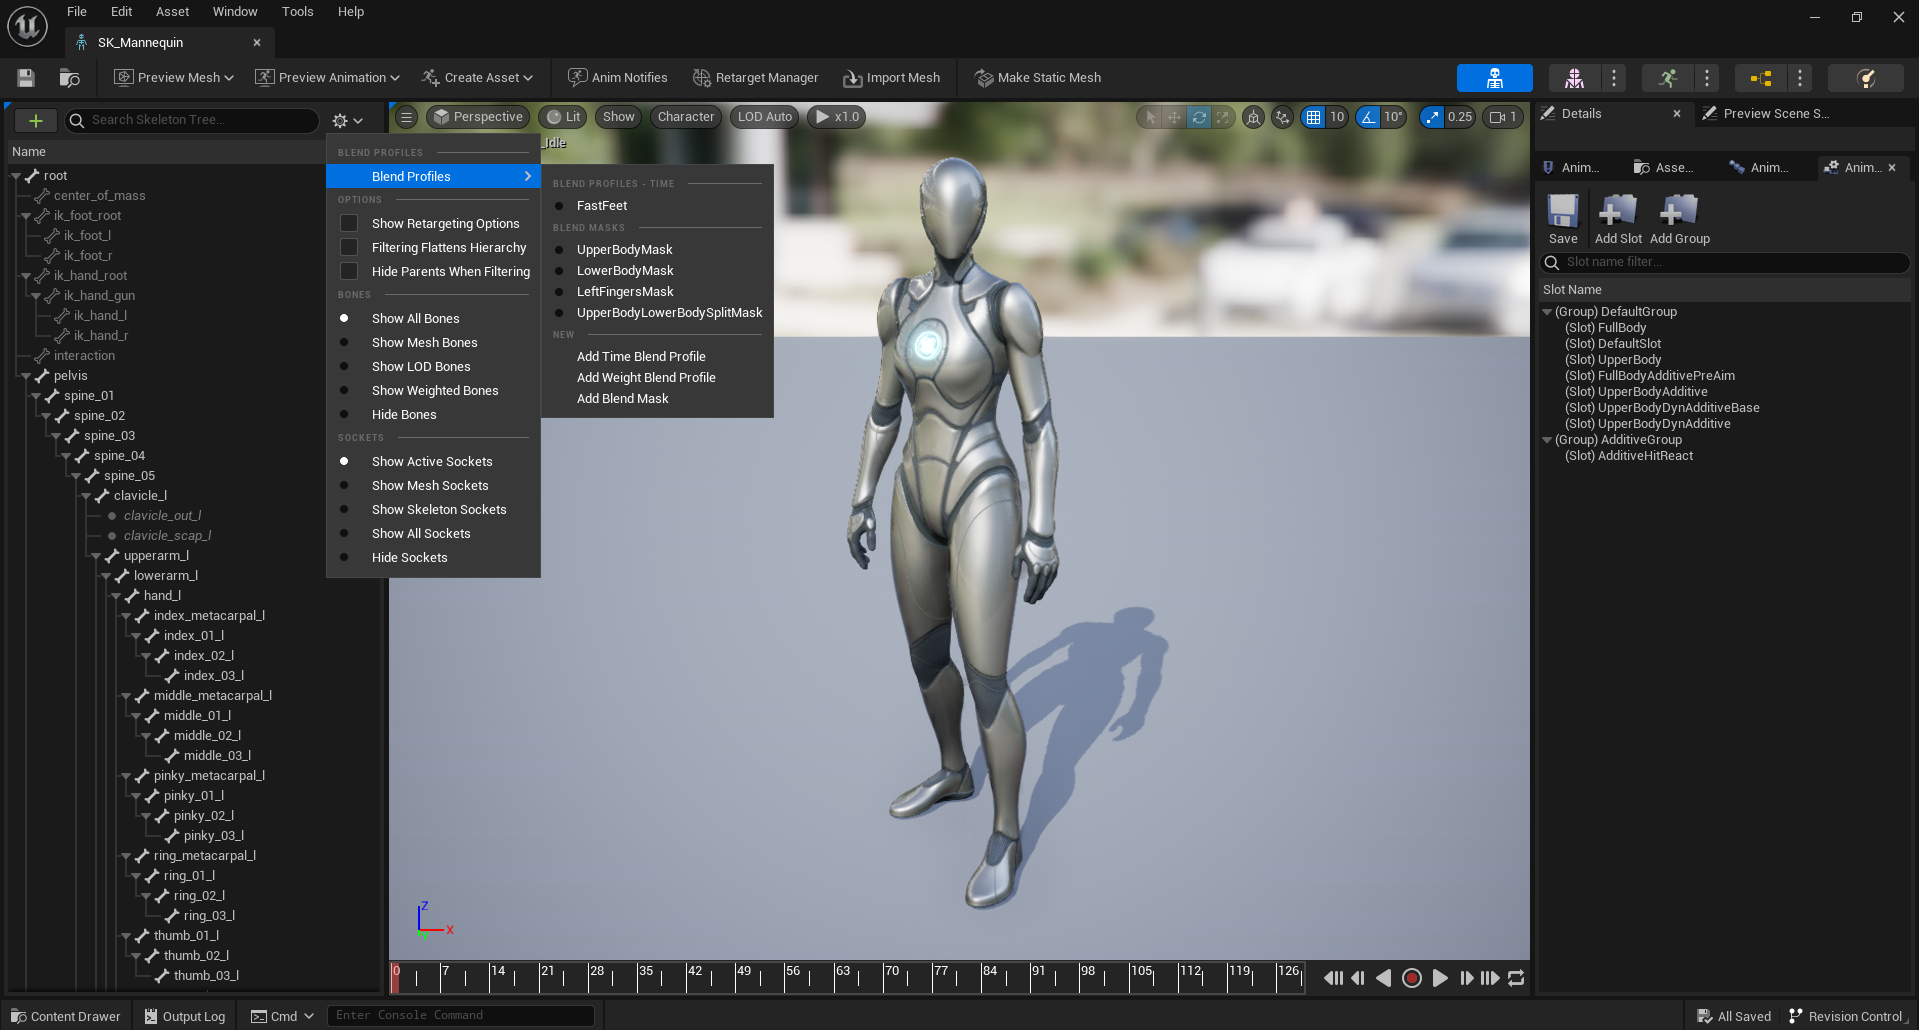Choose Add Time Blend Profile
Screen dimensions: 1919x1030
[641, 356]
